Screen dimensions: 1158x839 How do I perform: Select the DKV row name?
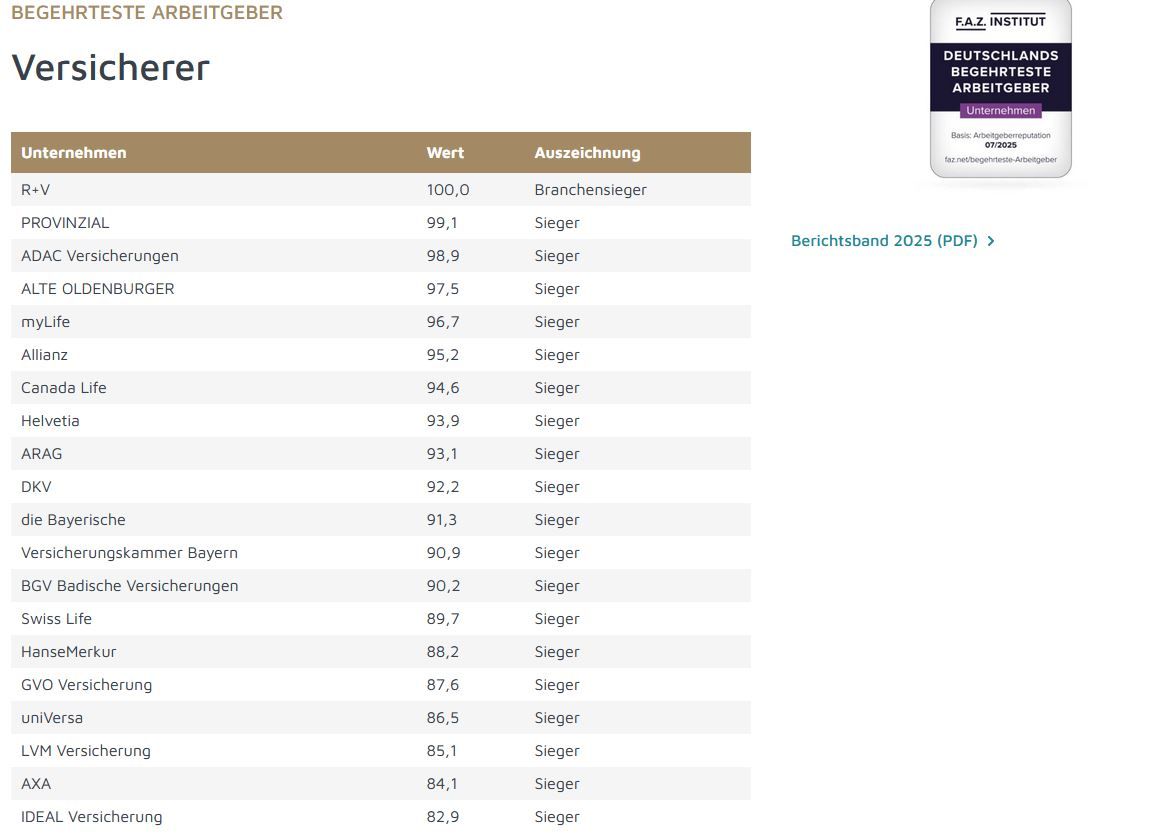[36, 487]
